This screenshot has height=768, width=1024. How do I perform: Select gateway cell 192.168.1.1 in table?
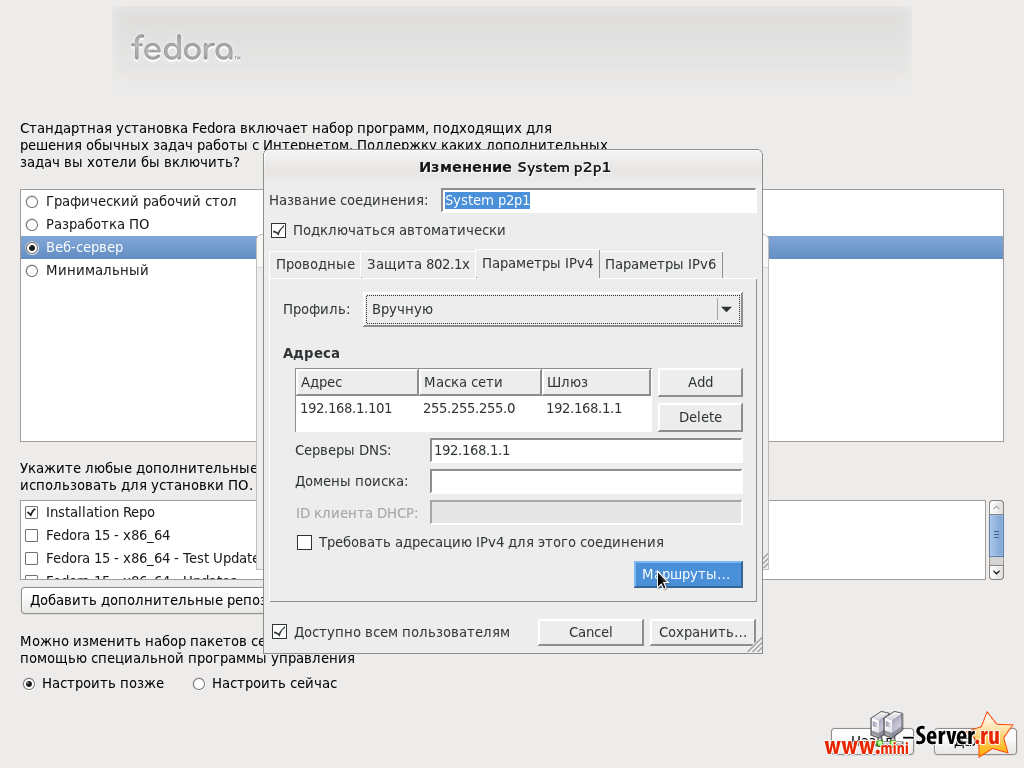[x=584, y=409]
